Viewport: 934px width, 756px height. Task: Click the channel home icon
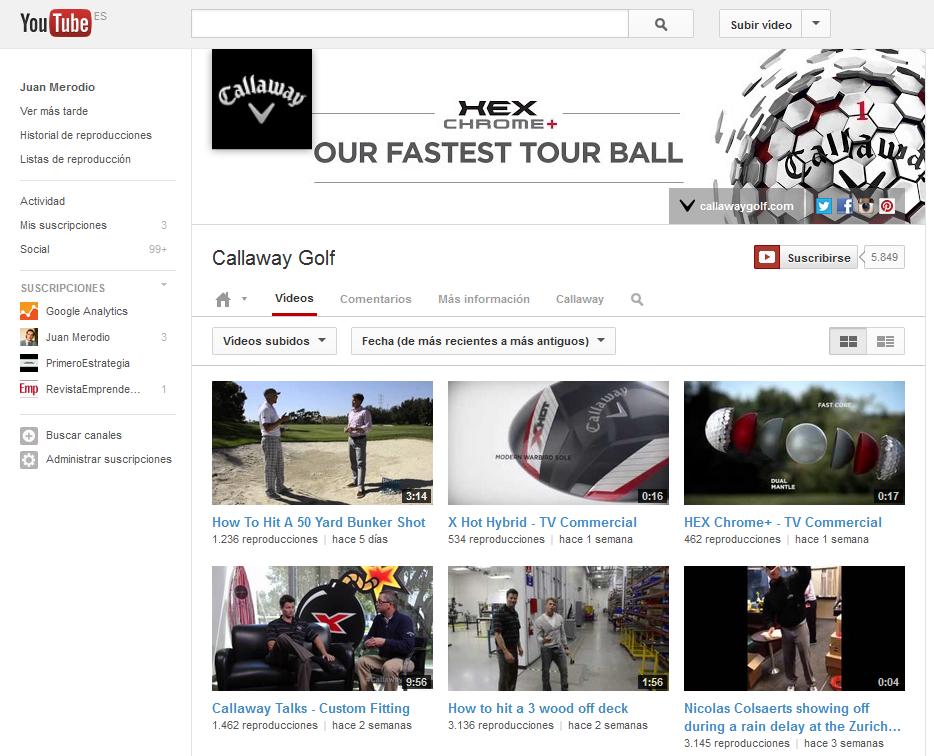pyautogui.click(x=223, y=299)
